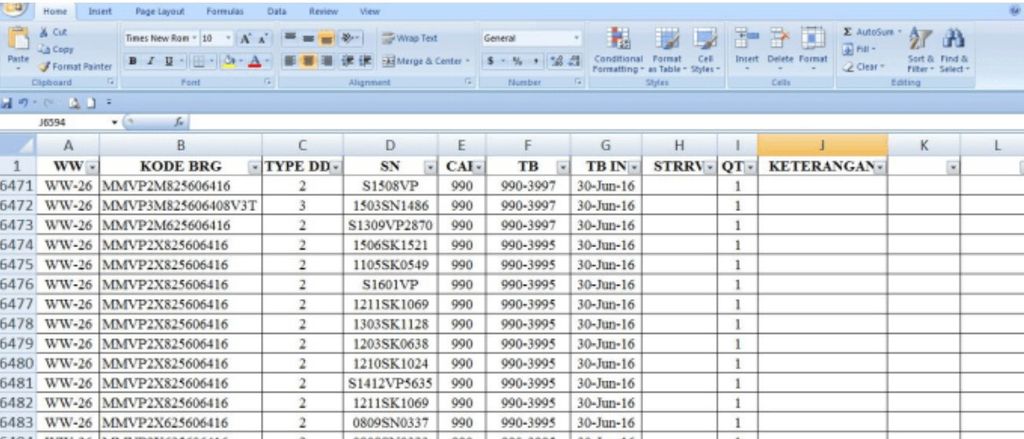Enable Wrap Text
Screen dimensions: 1024x439
tap(410, 38)
